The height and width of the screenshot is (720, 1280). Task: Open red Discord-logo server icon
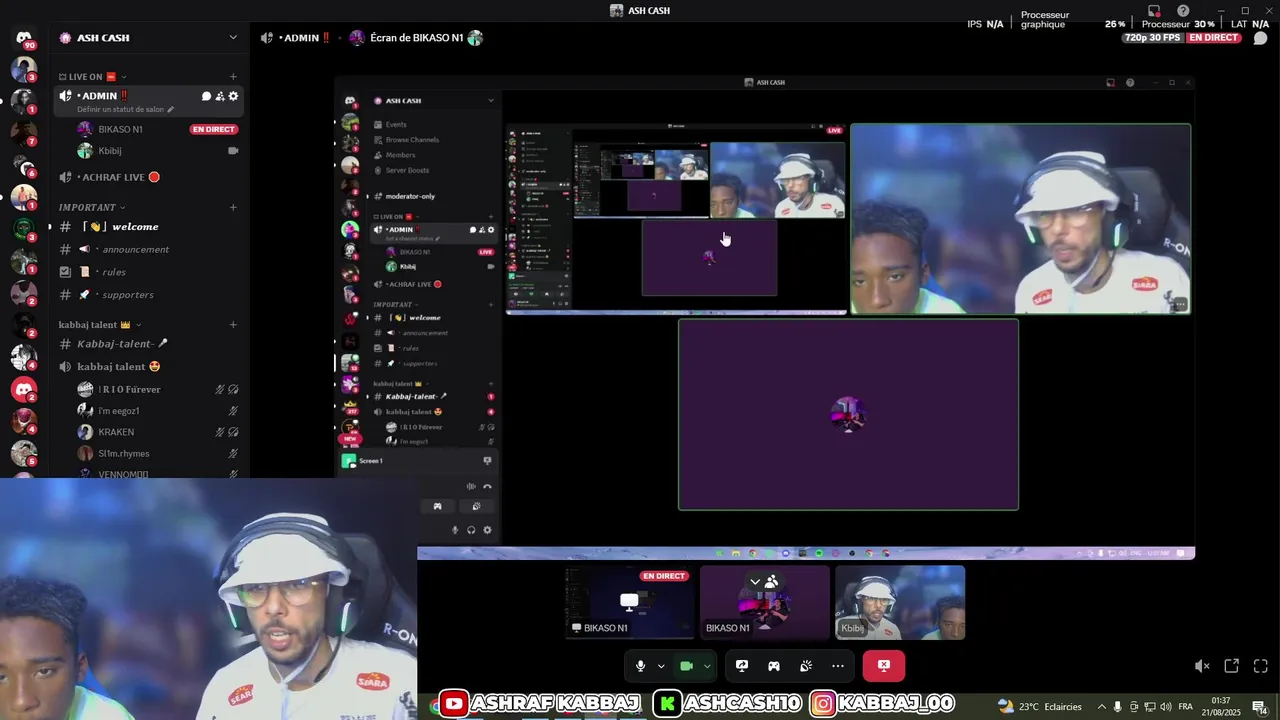tap(24, 390)
